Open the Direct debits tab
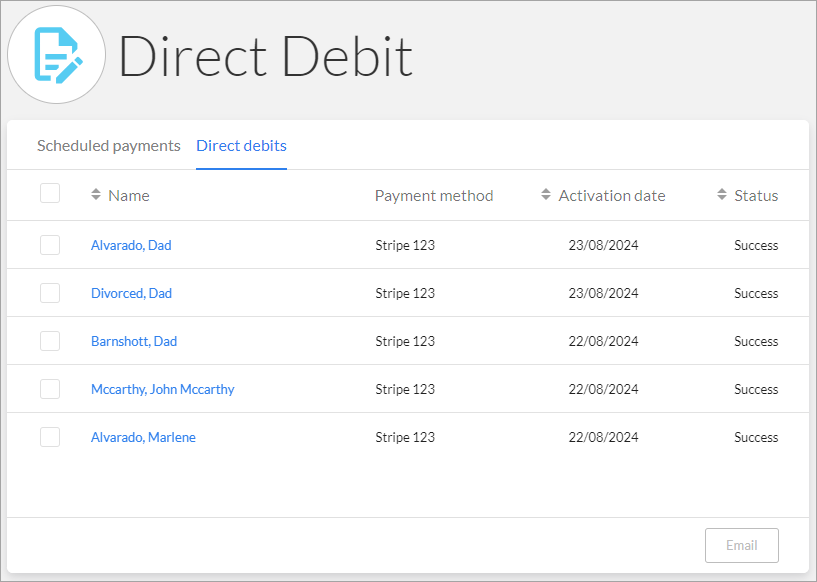817x582 pixels. click(x=241, y=145)
